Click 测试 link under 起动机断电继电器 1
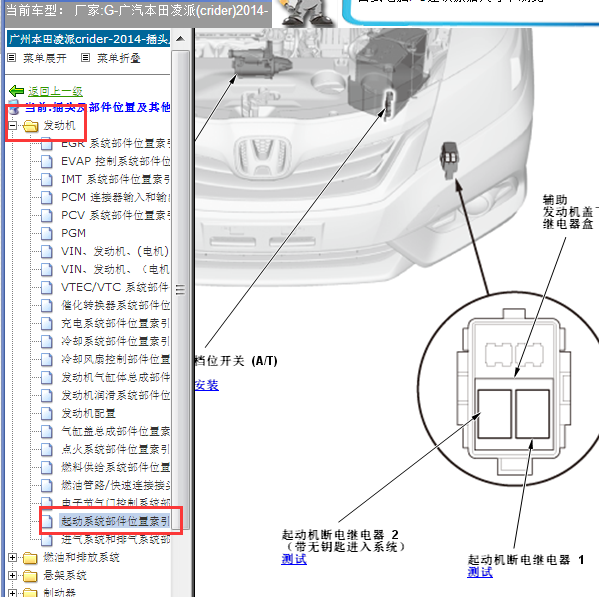 (x=480, y=572)
